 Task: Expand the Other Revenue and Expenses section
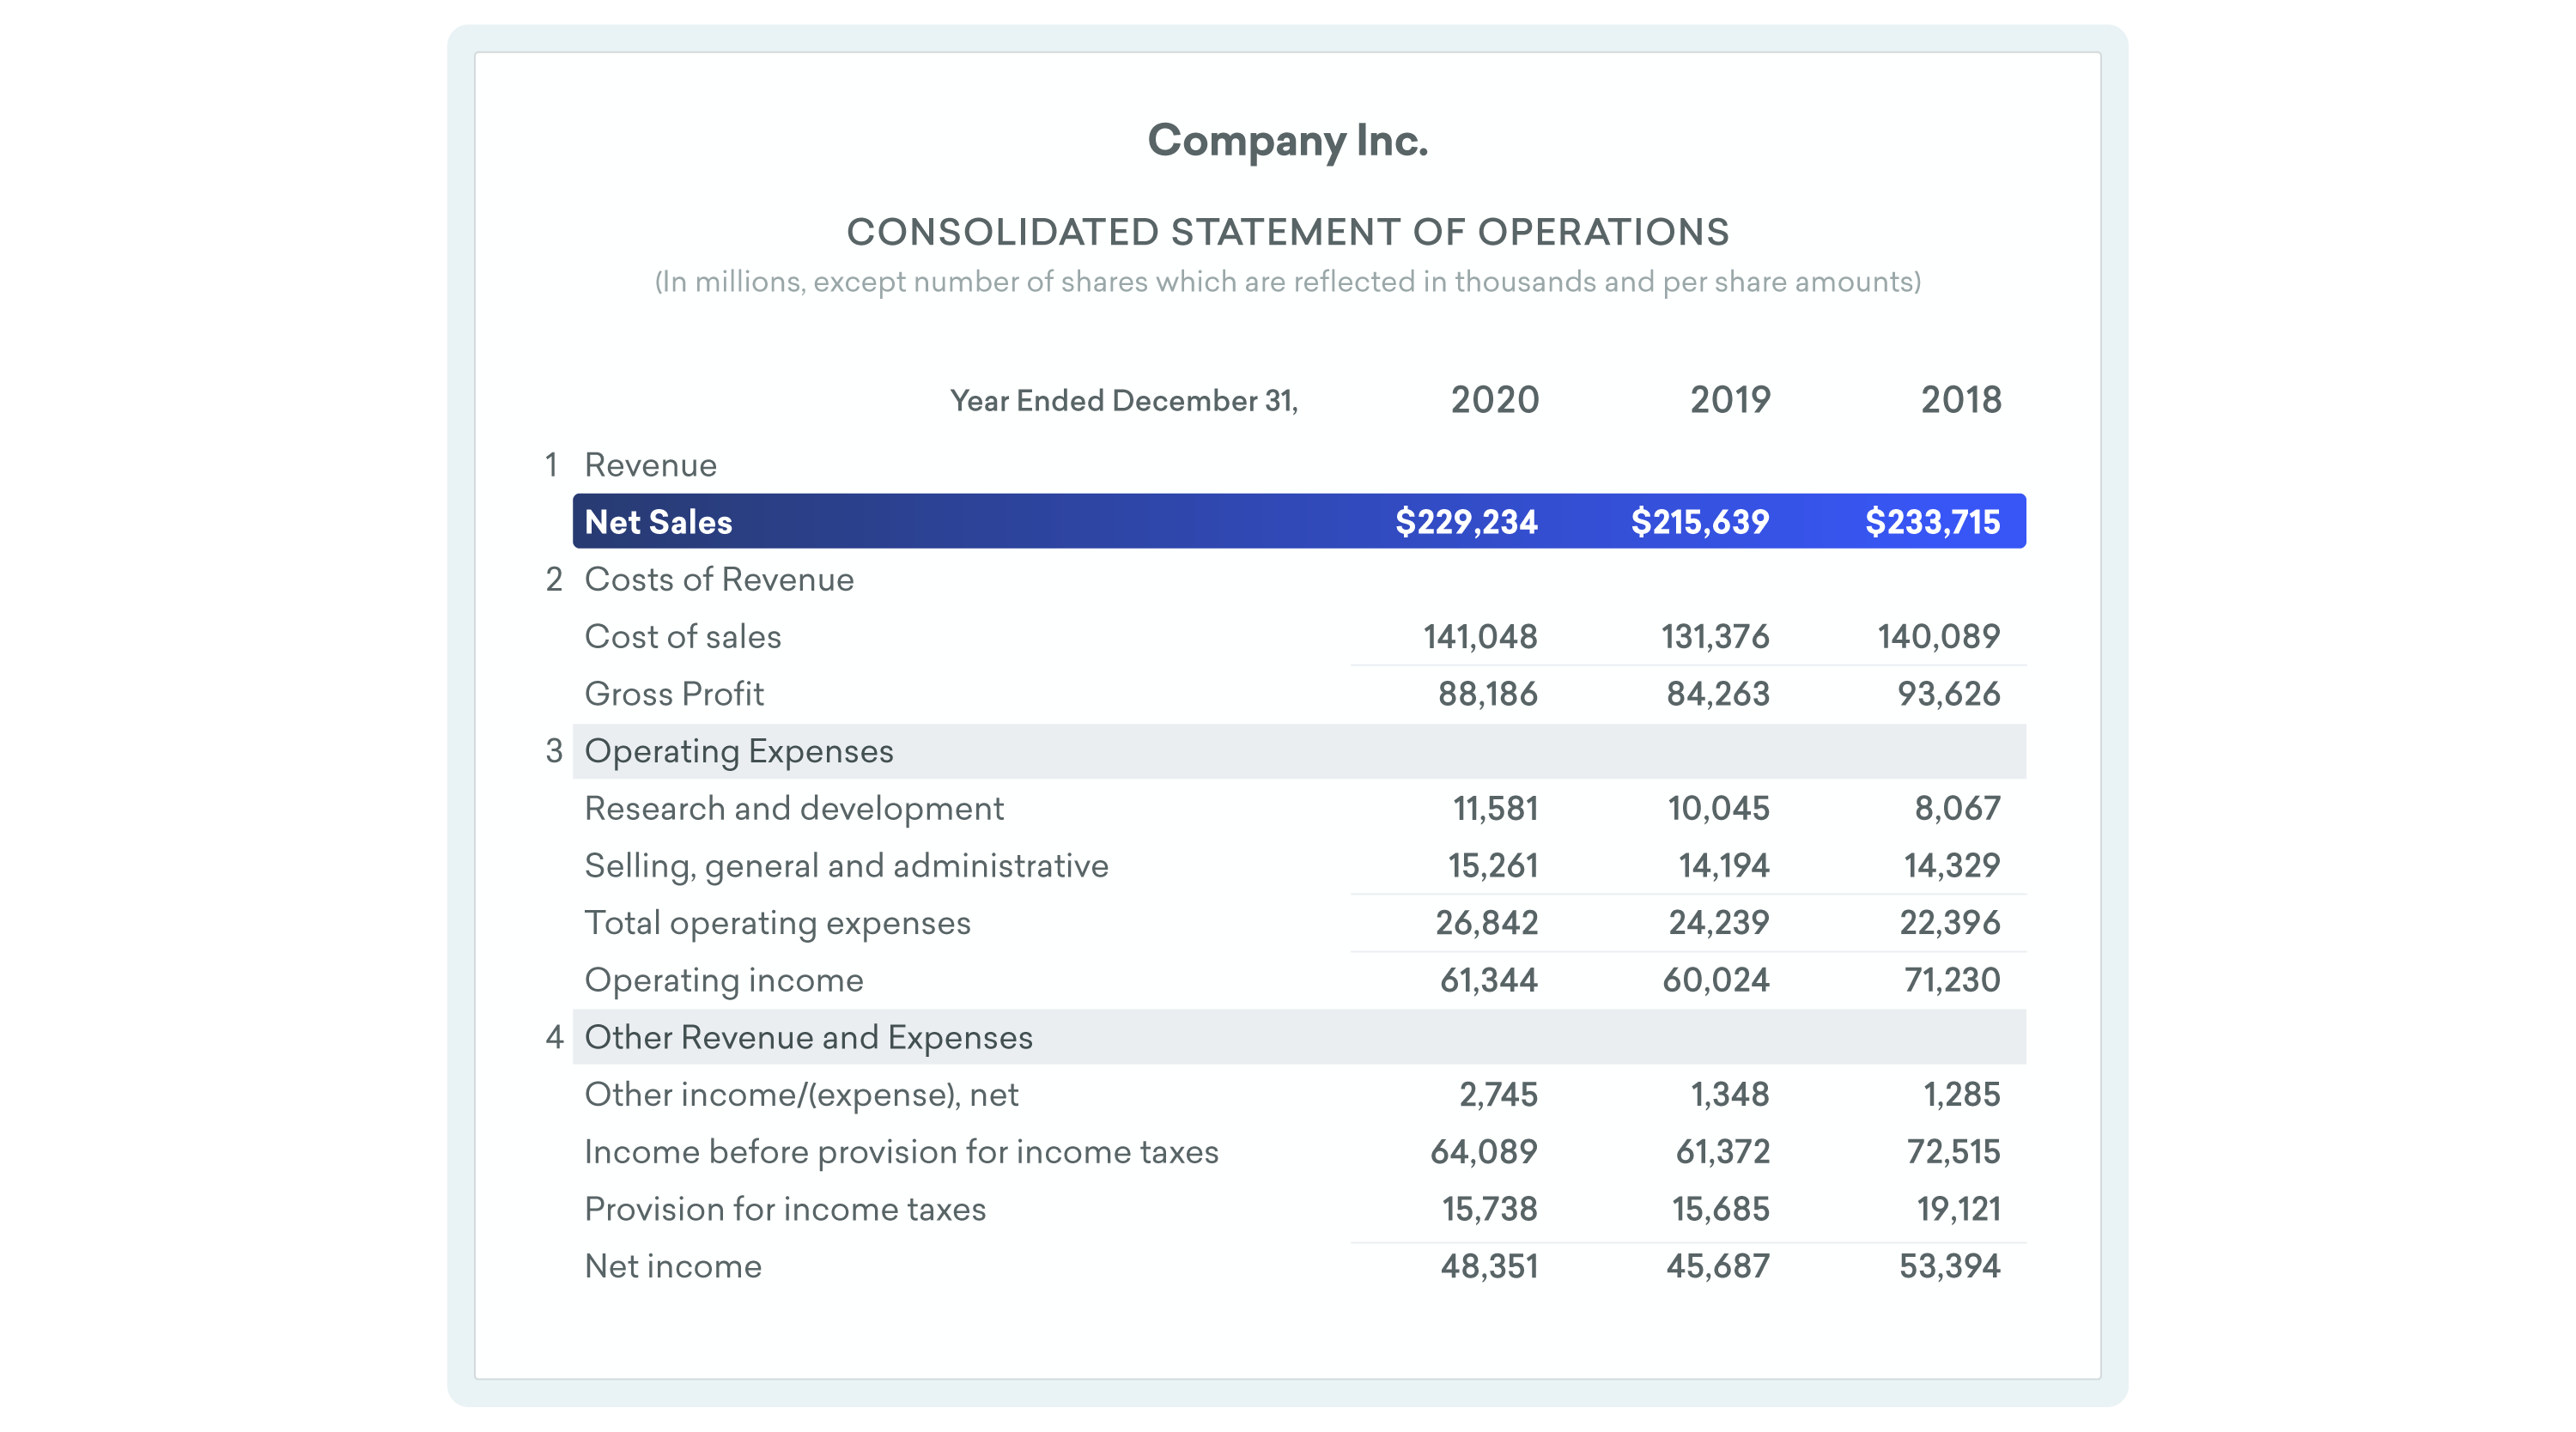(x=808, y=1037)
